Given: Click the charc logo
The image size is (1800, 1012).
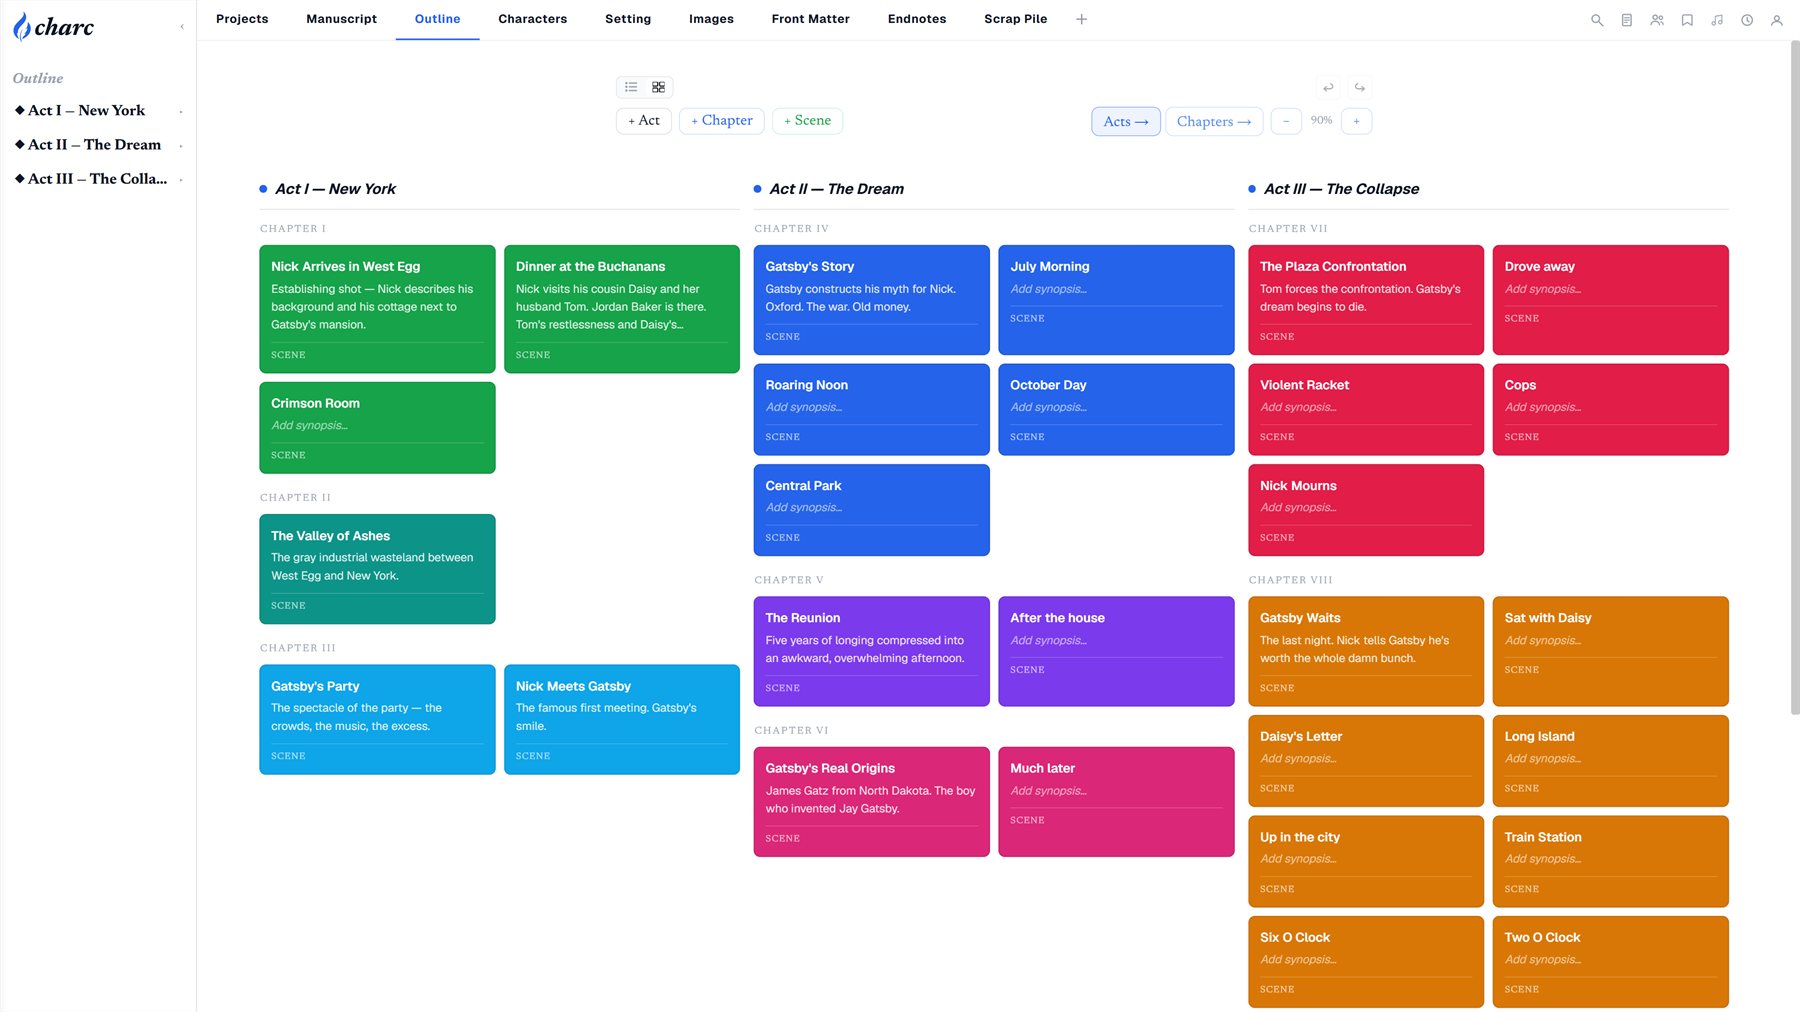Looking at the screenshot, I should (53, 27).
